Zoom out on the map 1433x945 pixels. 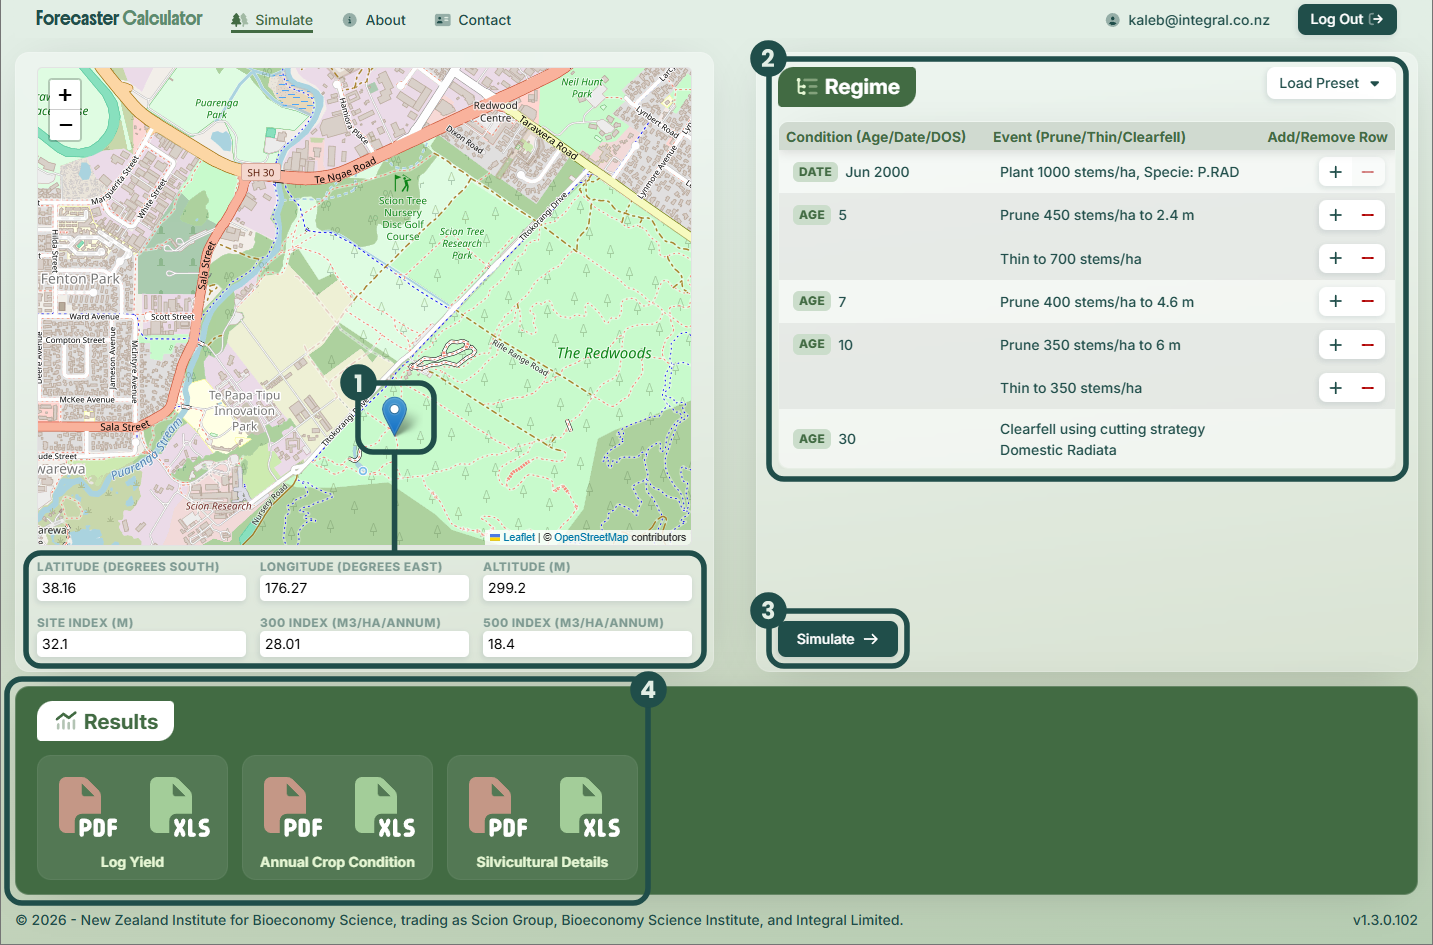tap(65, 125)
